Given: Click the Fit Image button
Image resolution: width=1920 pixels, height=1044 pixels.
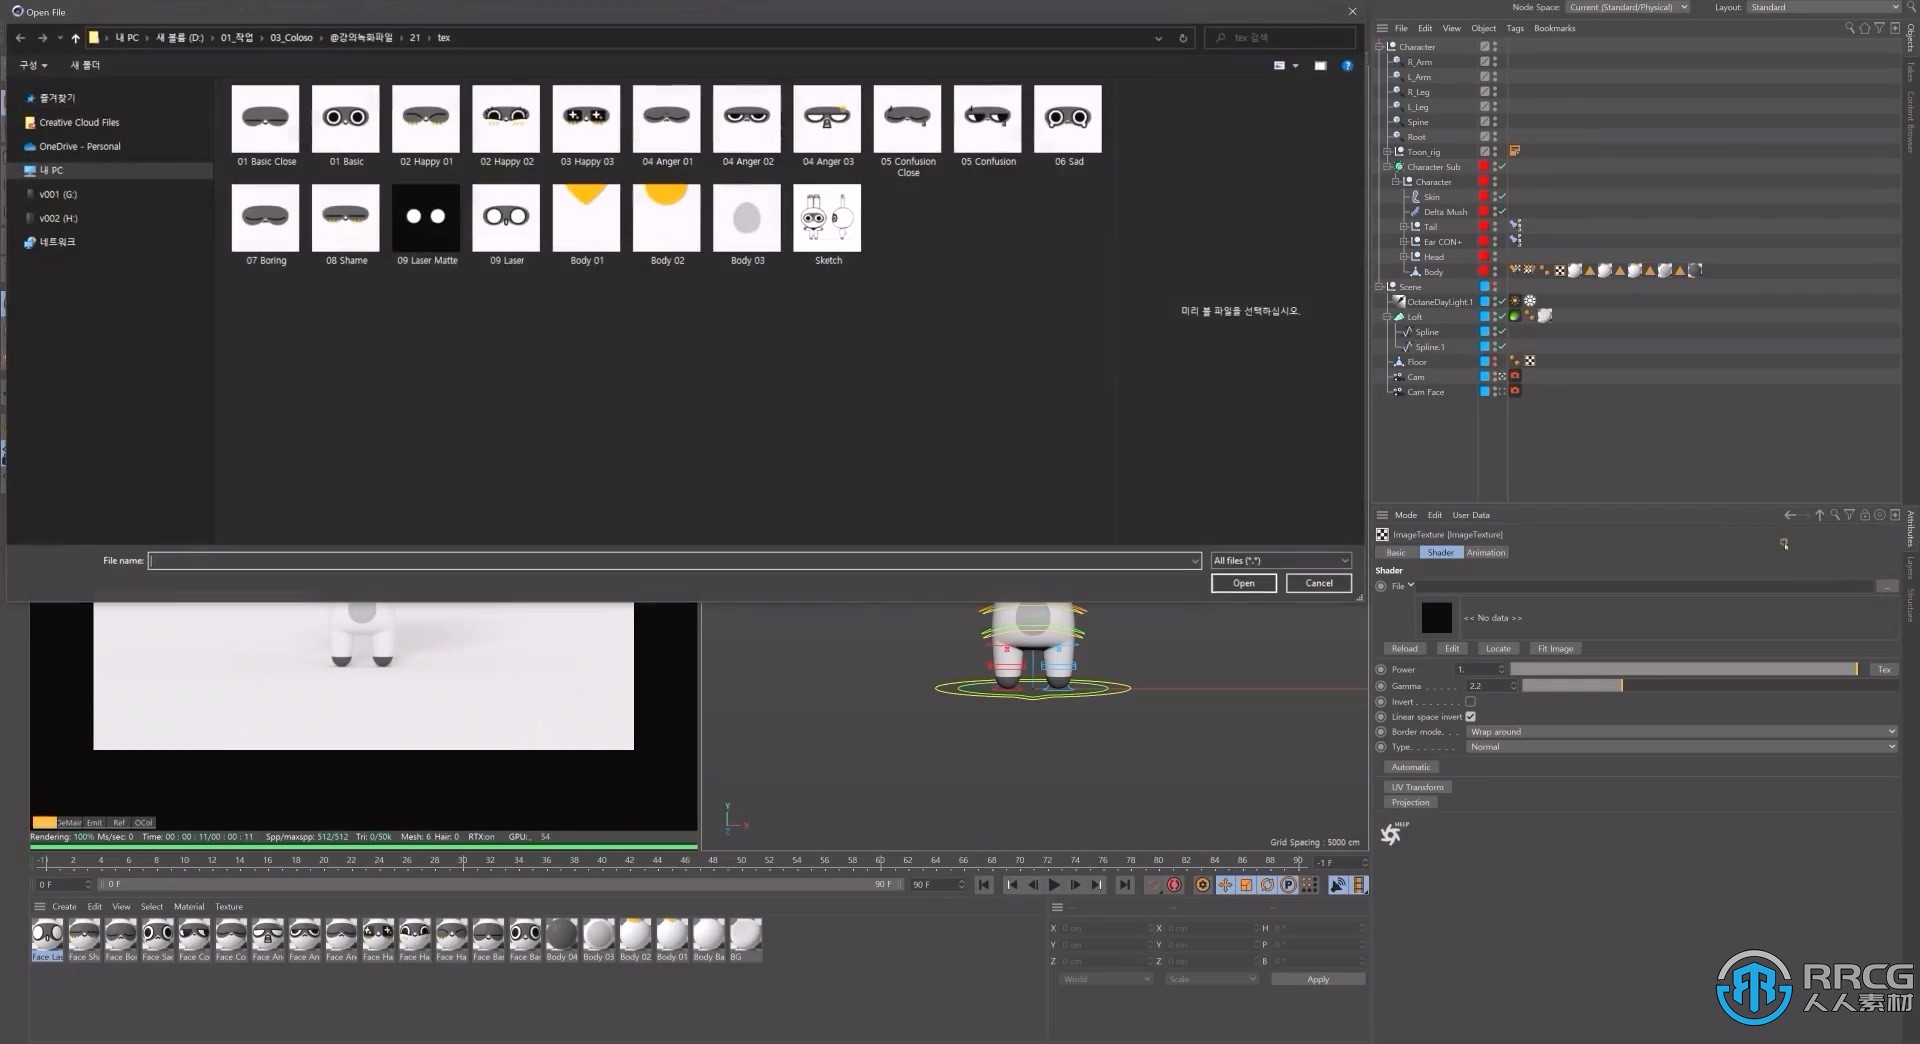Looking at the screenshot, I should tap(1555, 649).
